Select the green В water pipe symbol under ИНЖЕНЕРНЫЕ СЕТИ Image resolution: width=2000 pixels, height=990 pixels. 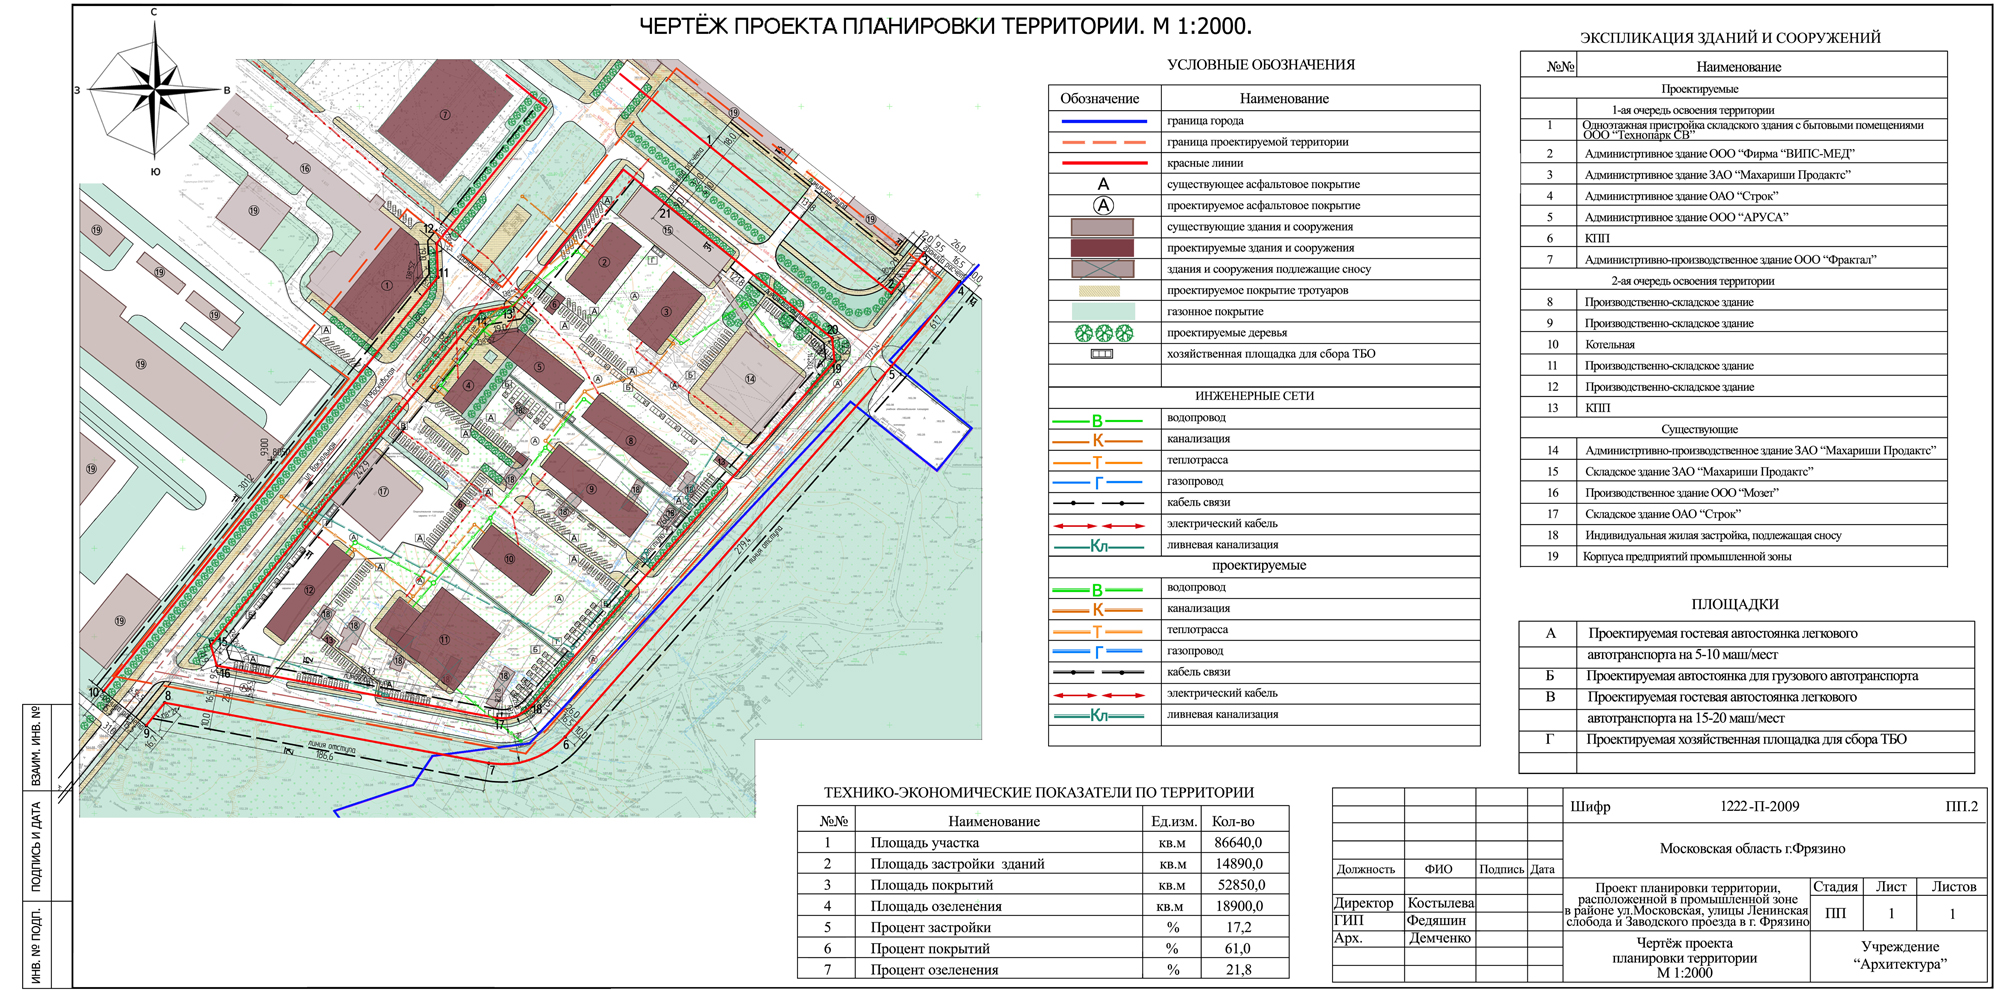point(1097,421)
